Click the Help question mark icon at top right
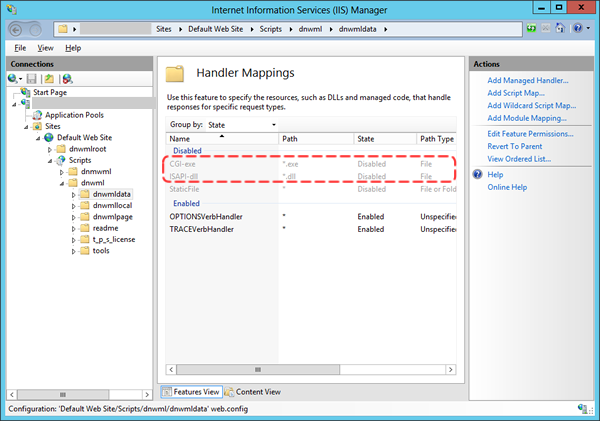 (x=577, y=28)
